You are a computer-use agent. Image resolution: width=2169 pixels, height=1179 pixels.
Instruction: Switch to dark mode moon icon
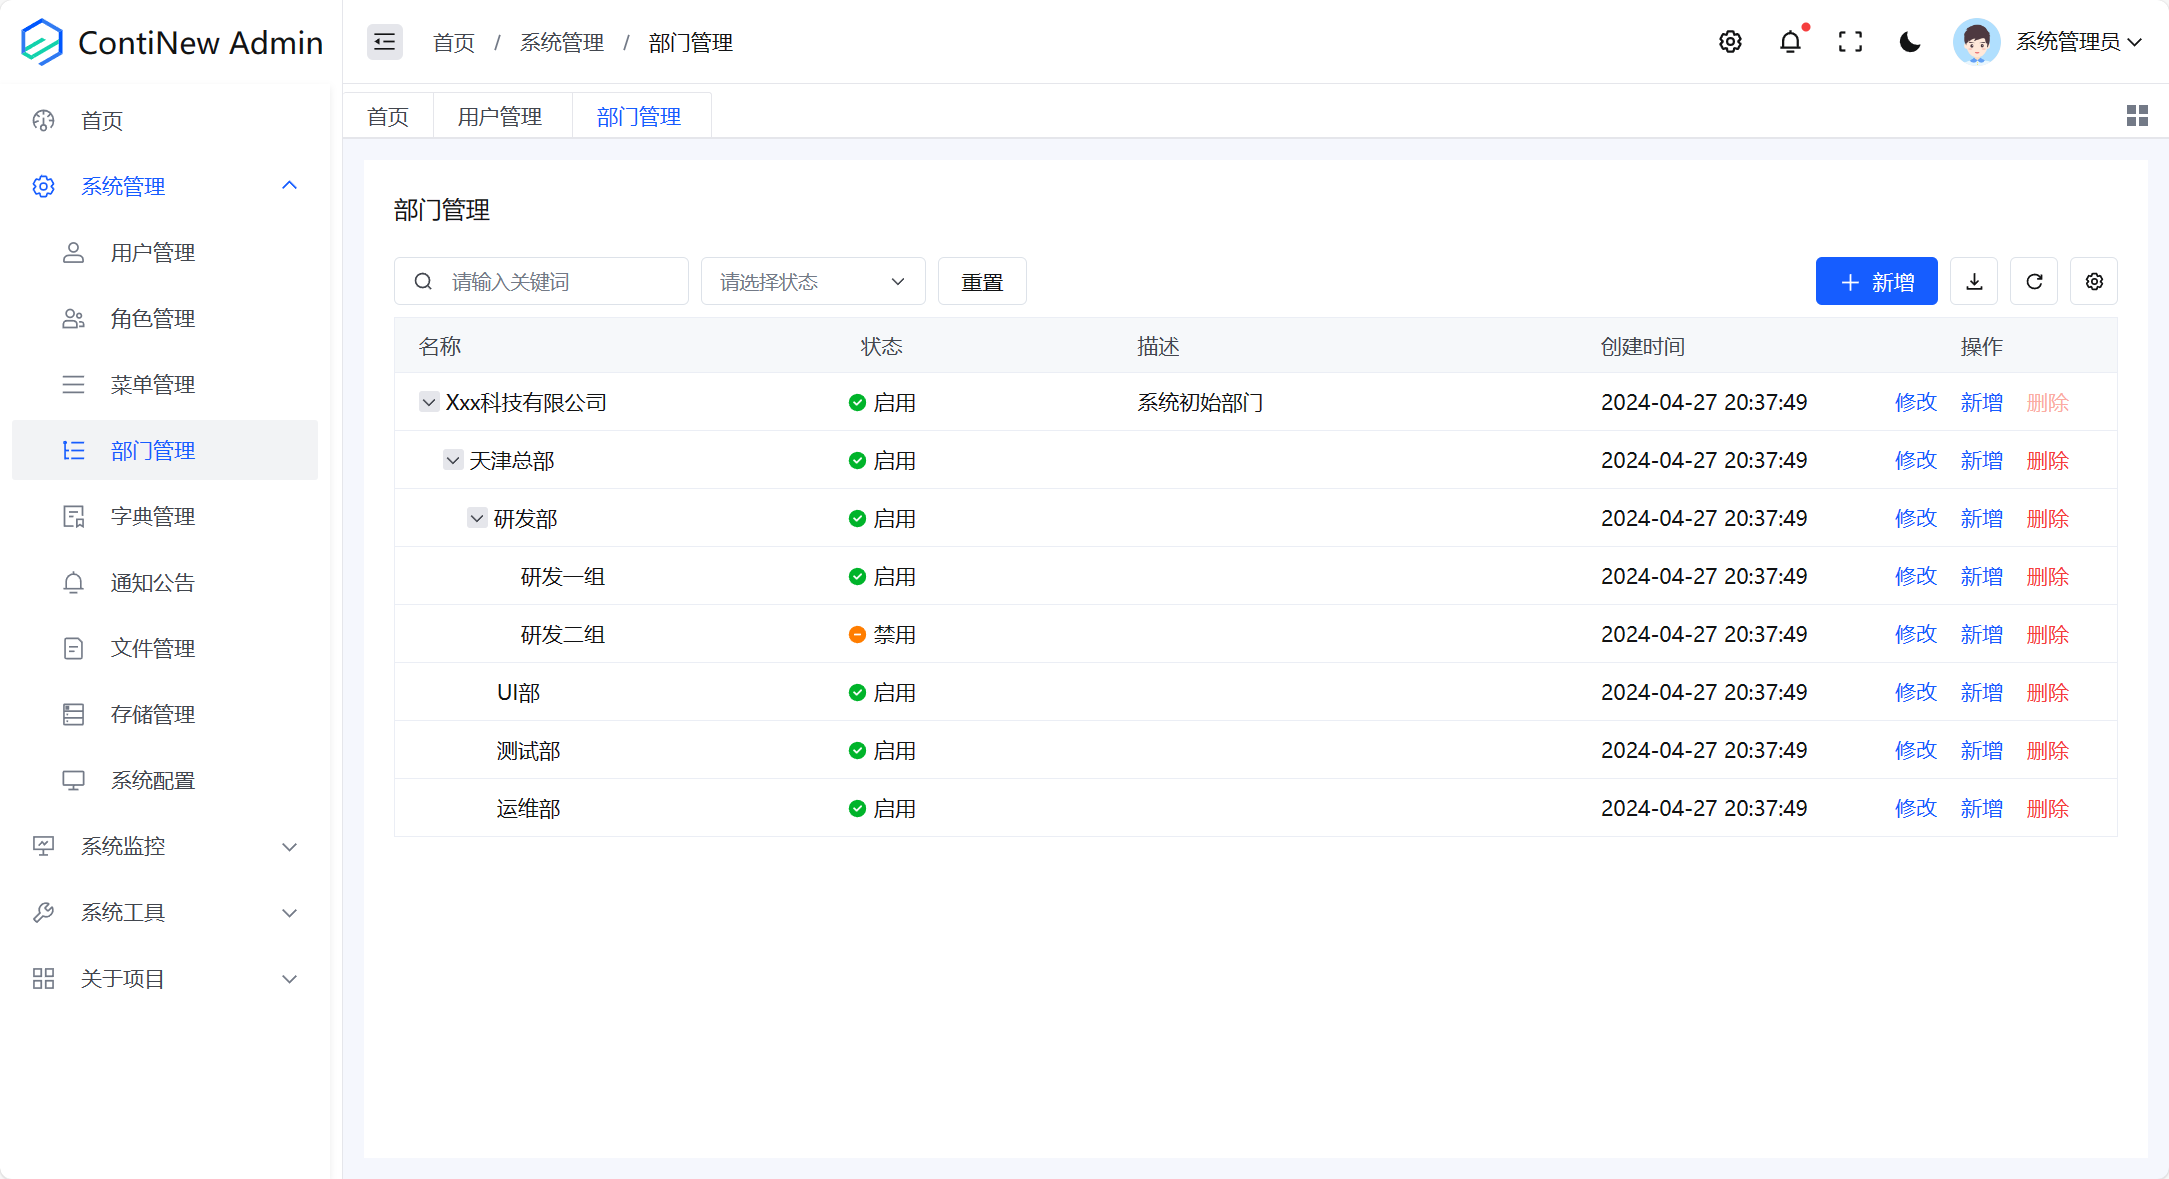[x=1910, y=41]
